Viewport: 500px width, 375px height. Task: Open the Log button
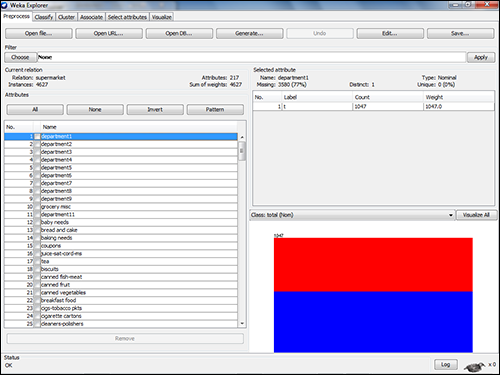point(446,364)
